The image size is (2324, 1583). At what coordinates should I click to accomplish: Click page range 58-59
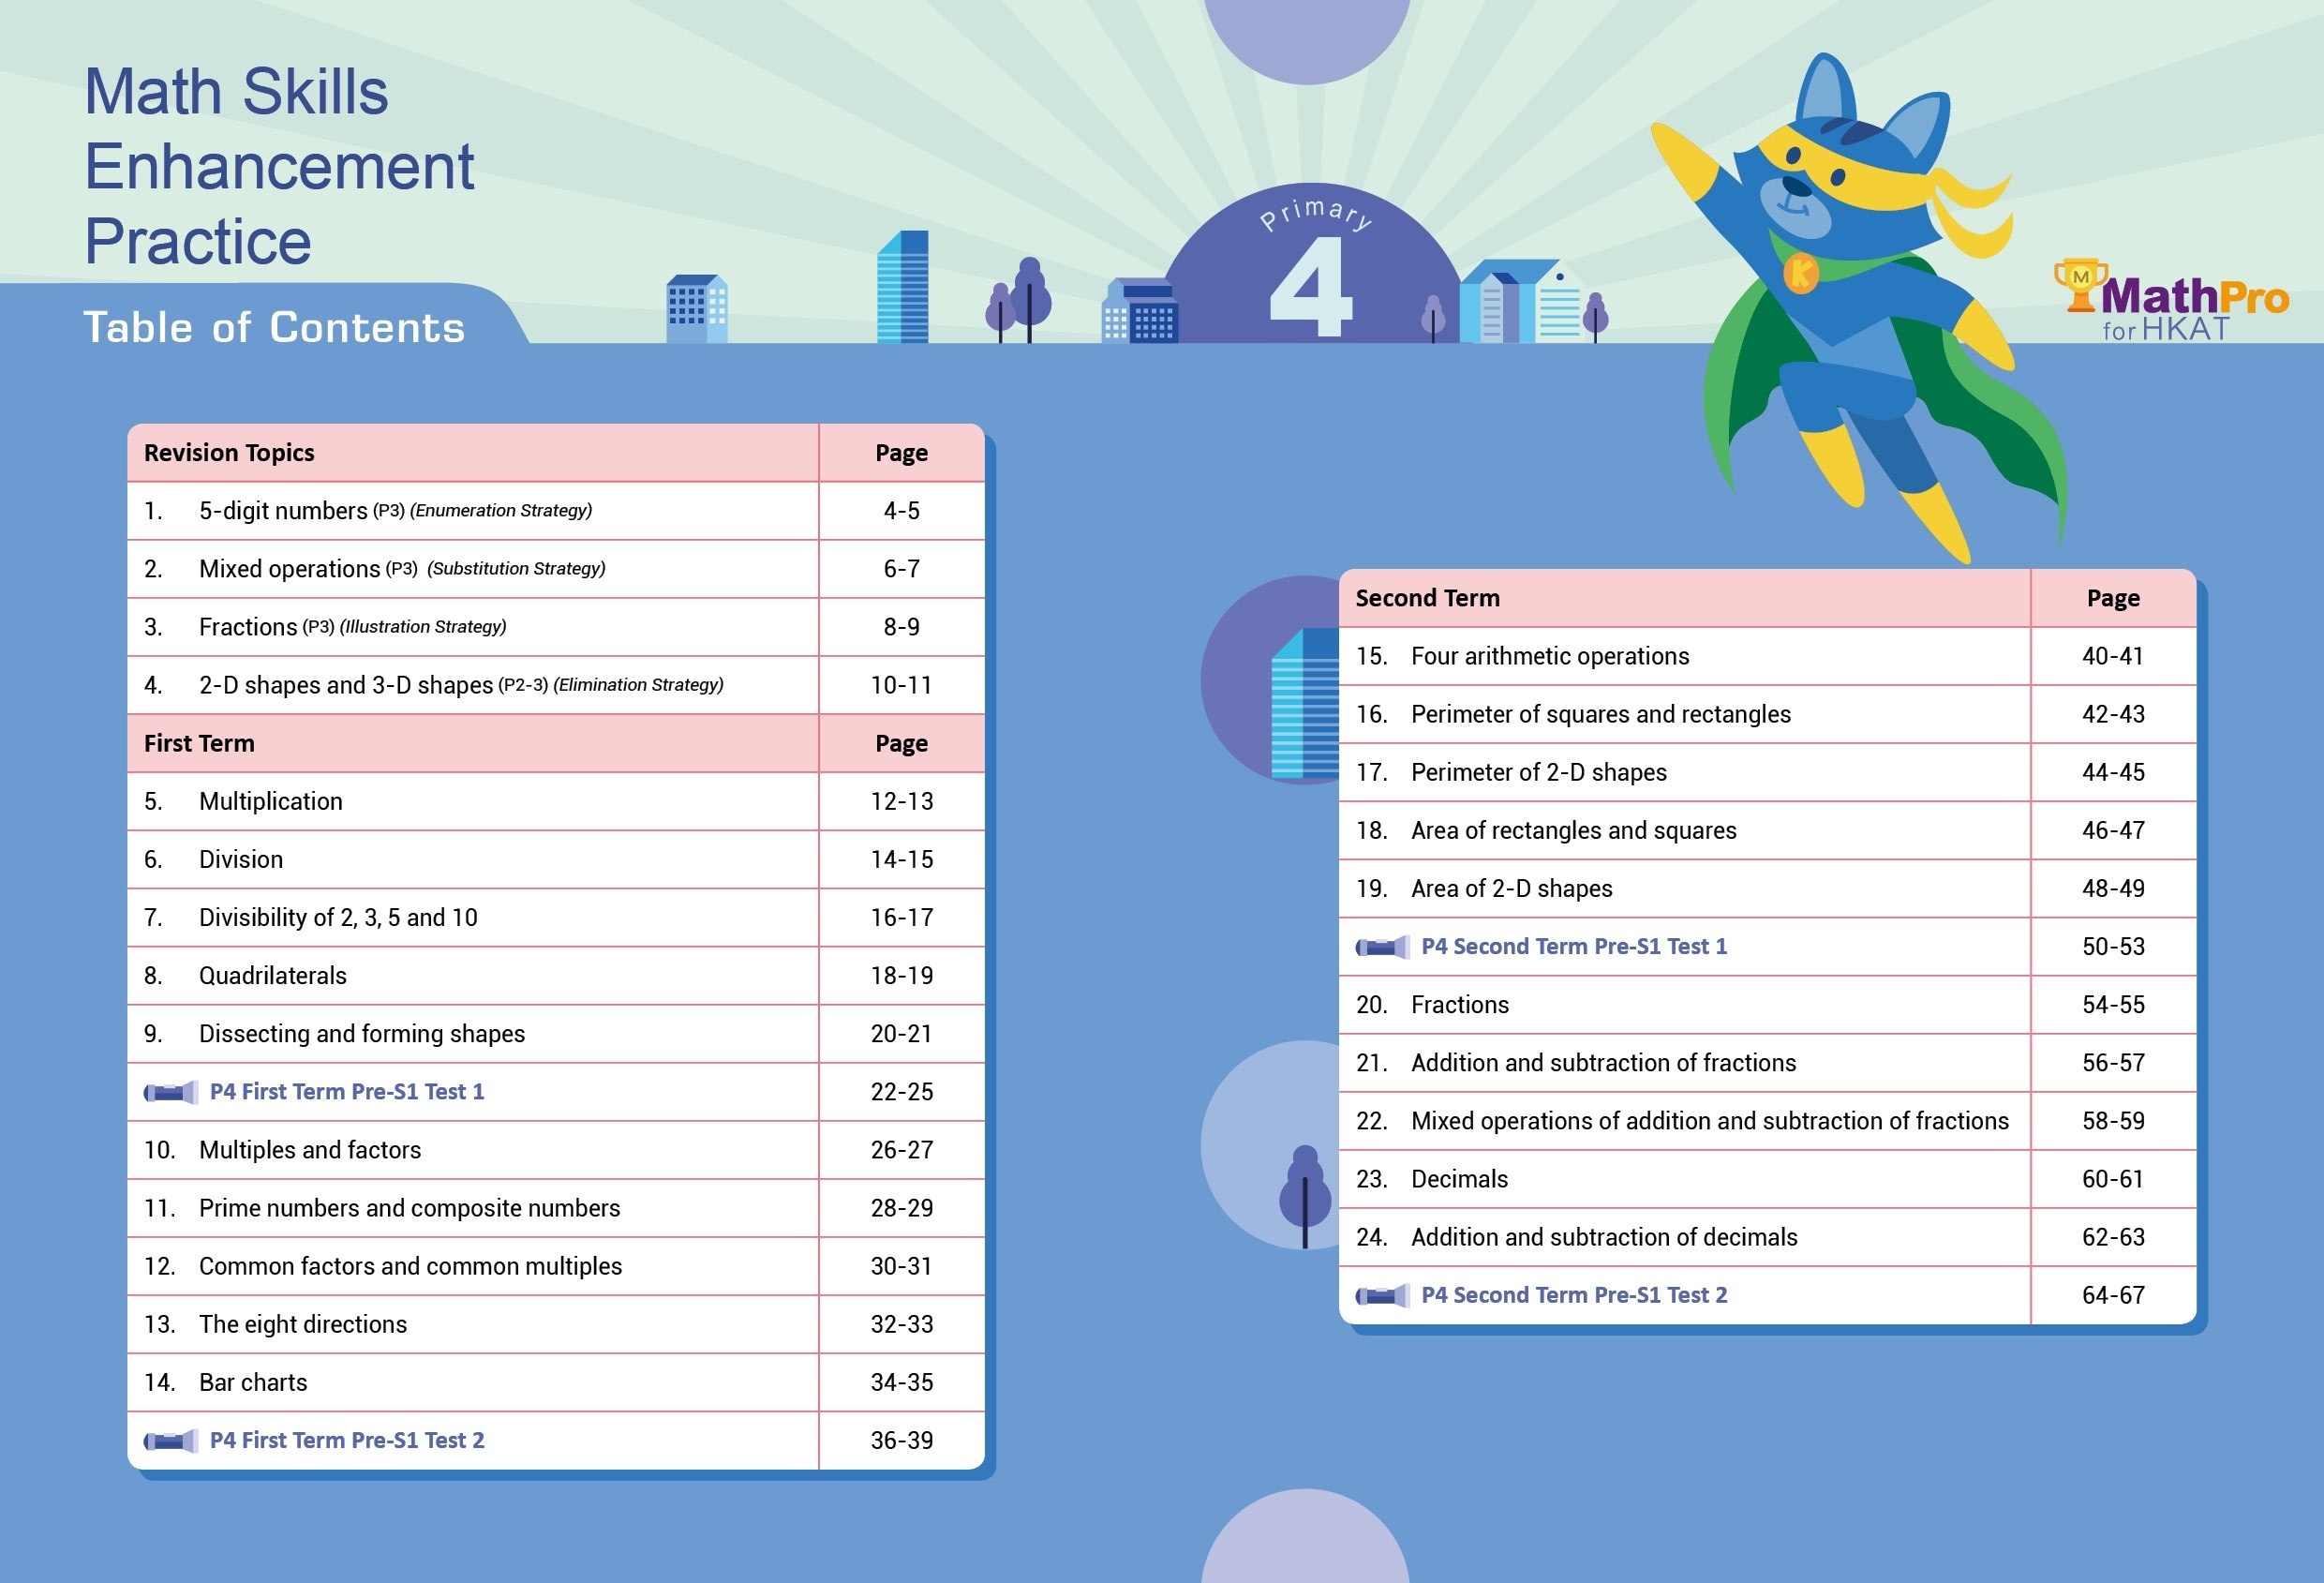[2113, 1121]
